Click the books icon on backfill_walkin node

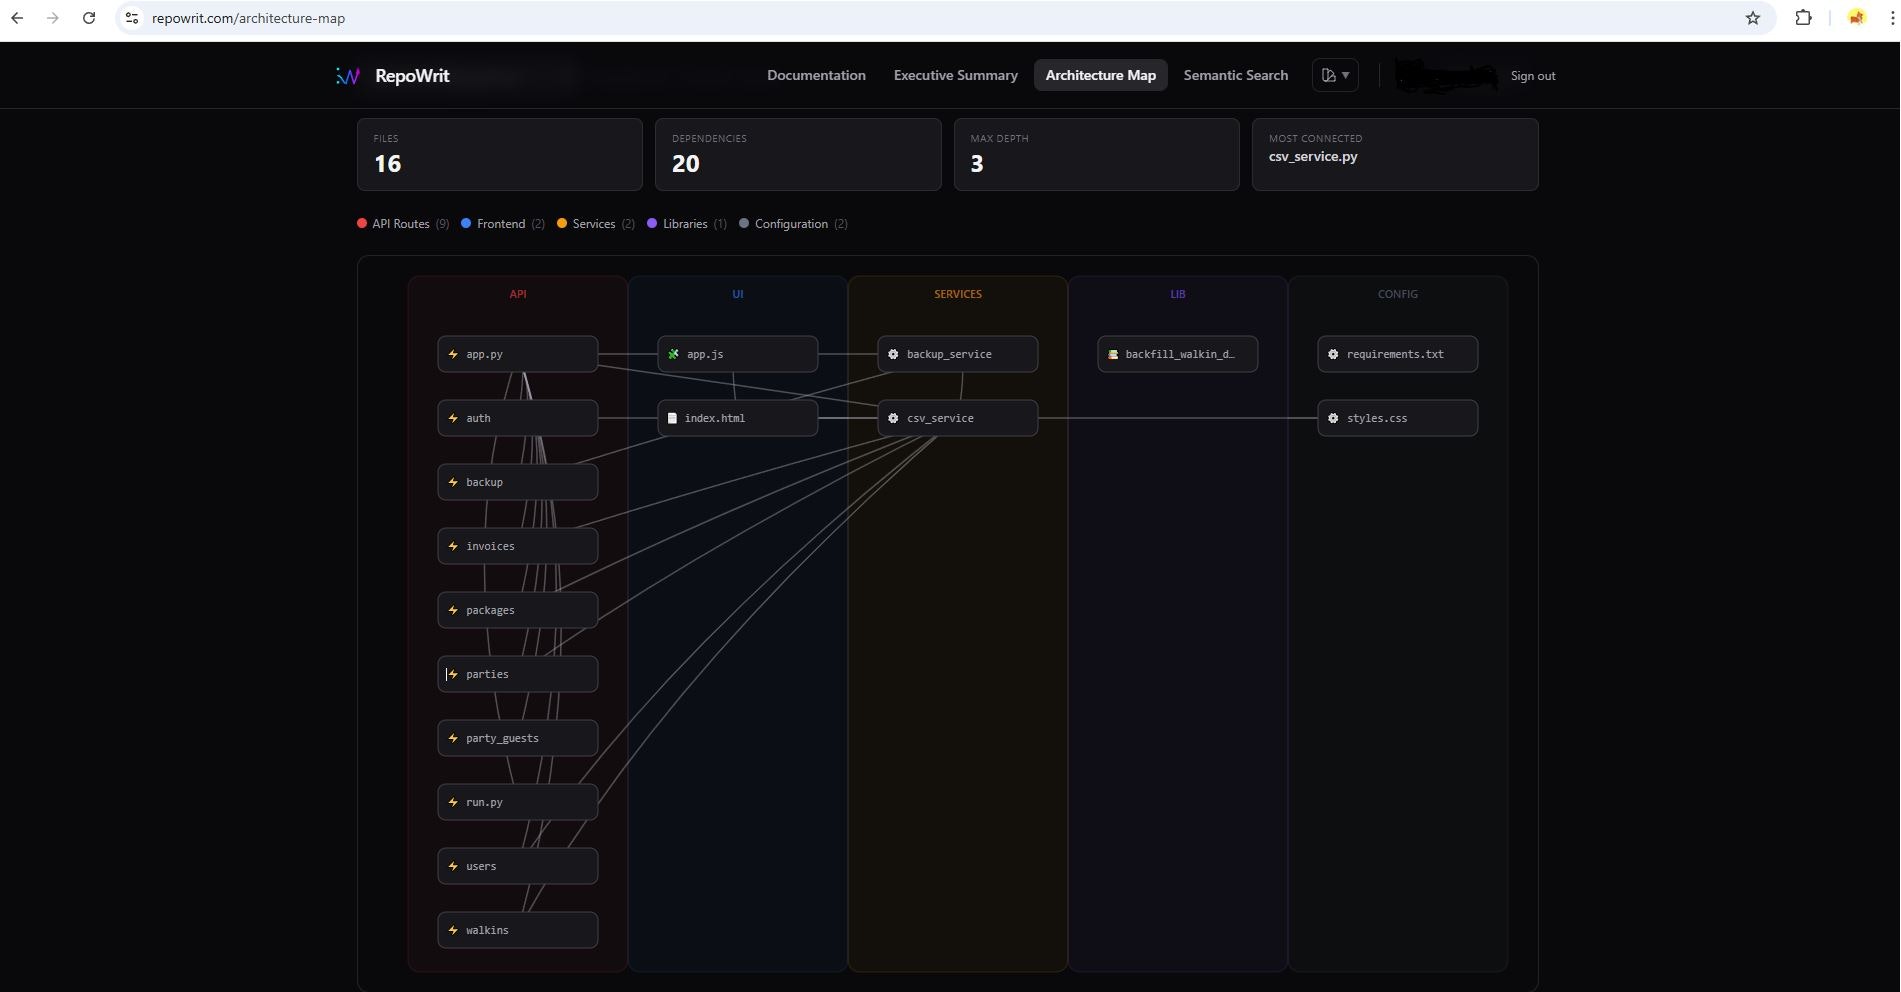[x=1113, y=354]
